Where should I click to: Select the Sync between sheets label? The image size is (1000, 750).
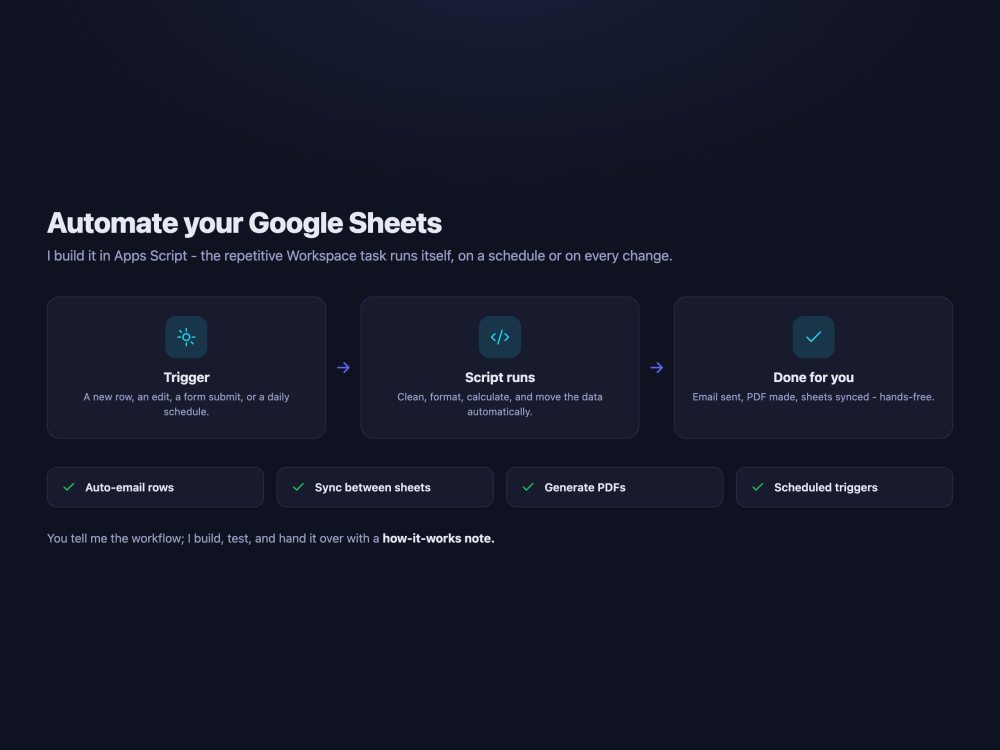pos(372,487)
